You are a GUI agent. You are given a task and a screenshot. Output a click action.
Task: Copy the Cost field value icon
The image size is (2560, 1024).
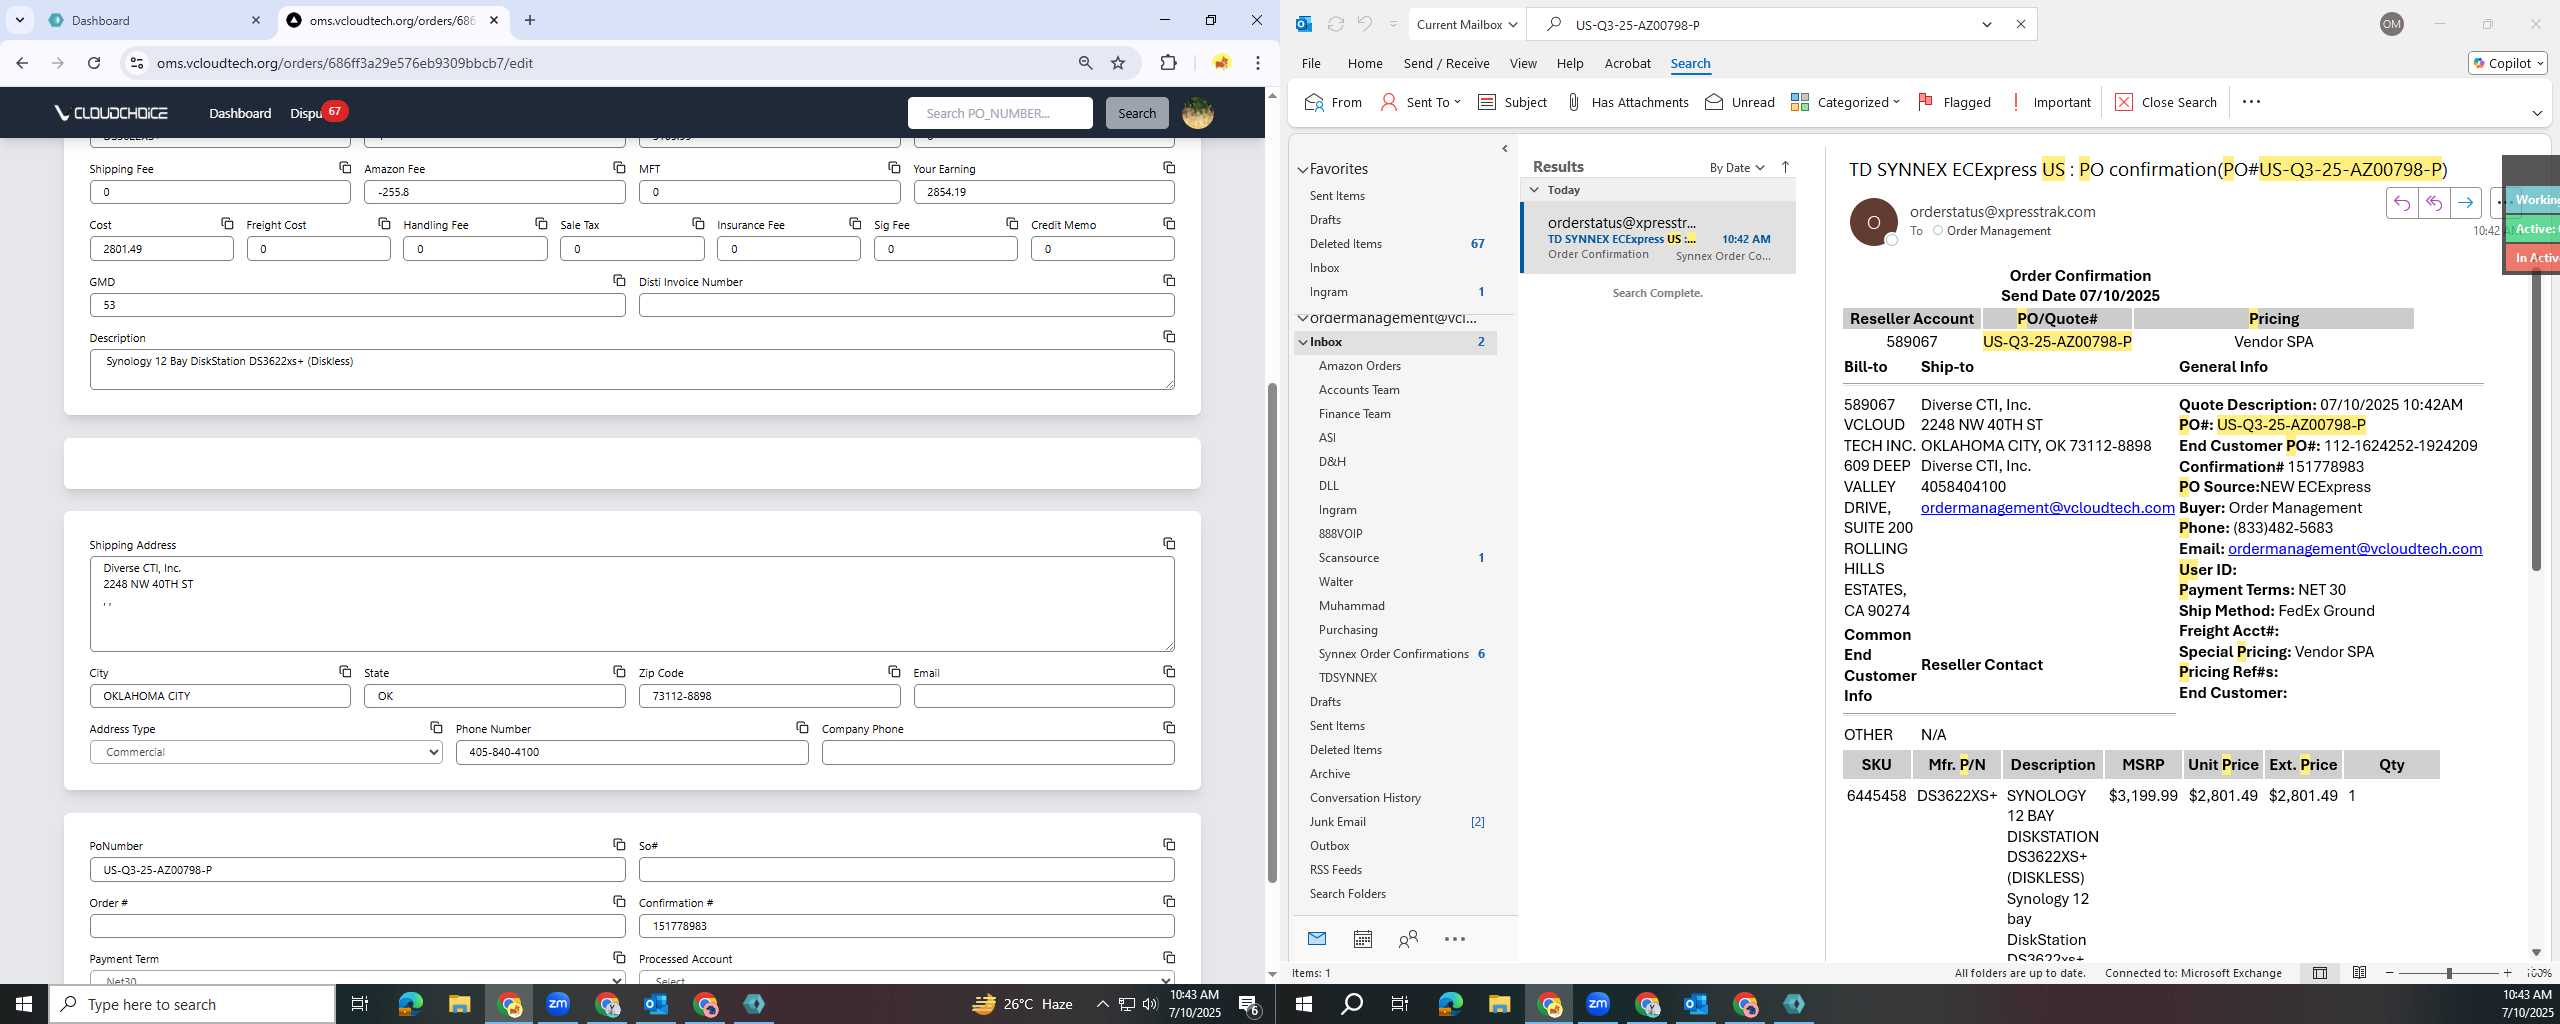pos(227,223)
